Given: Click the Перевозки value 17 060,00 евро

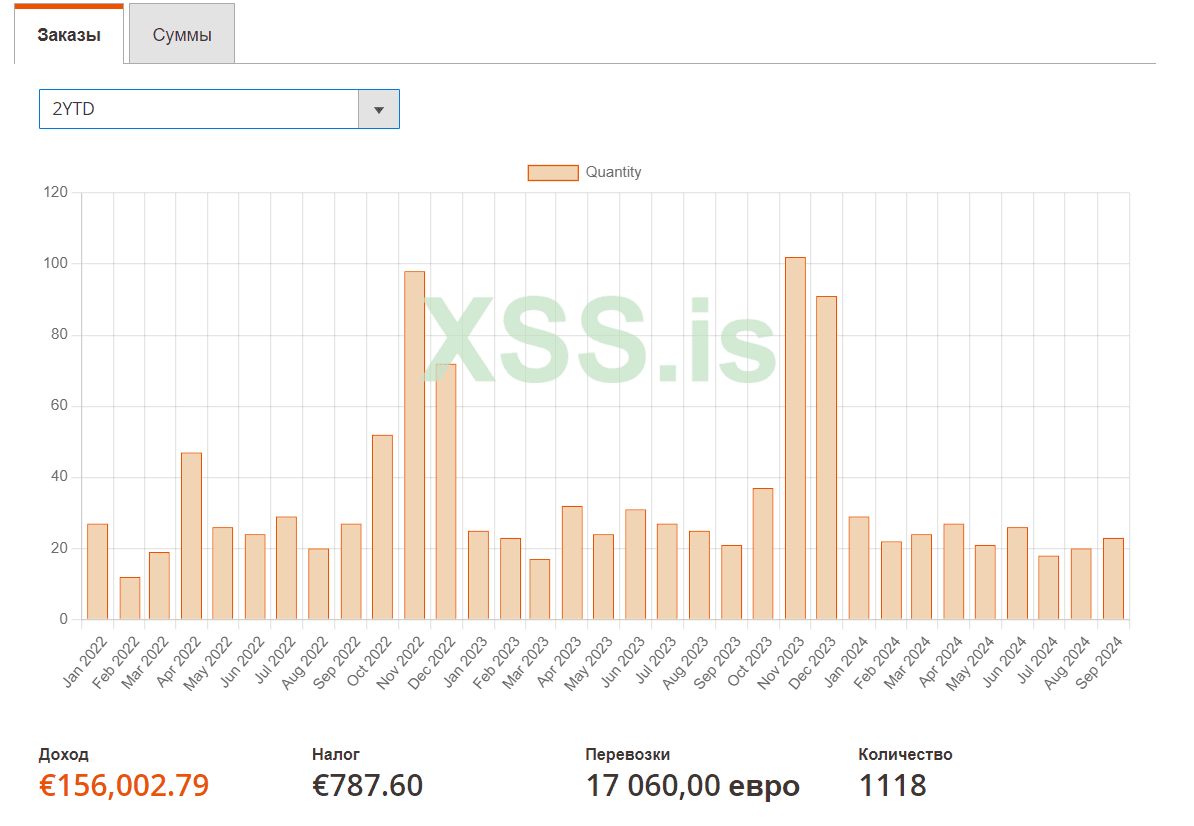Looking at the screenshot, I should pyautogui.click(x=692, y=786).
